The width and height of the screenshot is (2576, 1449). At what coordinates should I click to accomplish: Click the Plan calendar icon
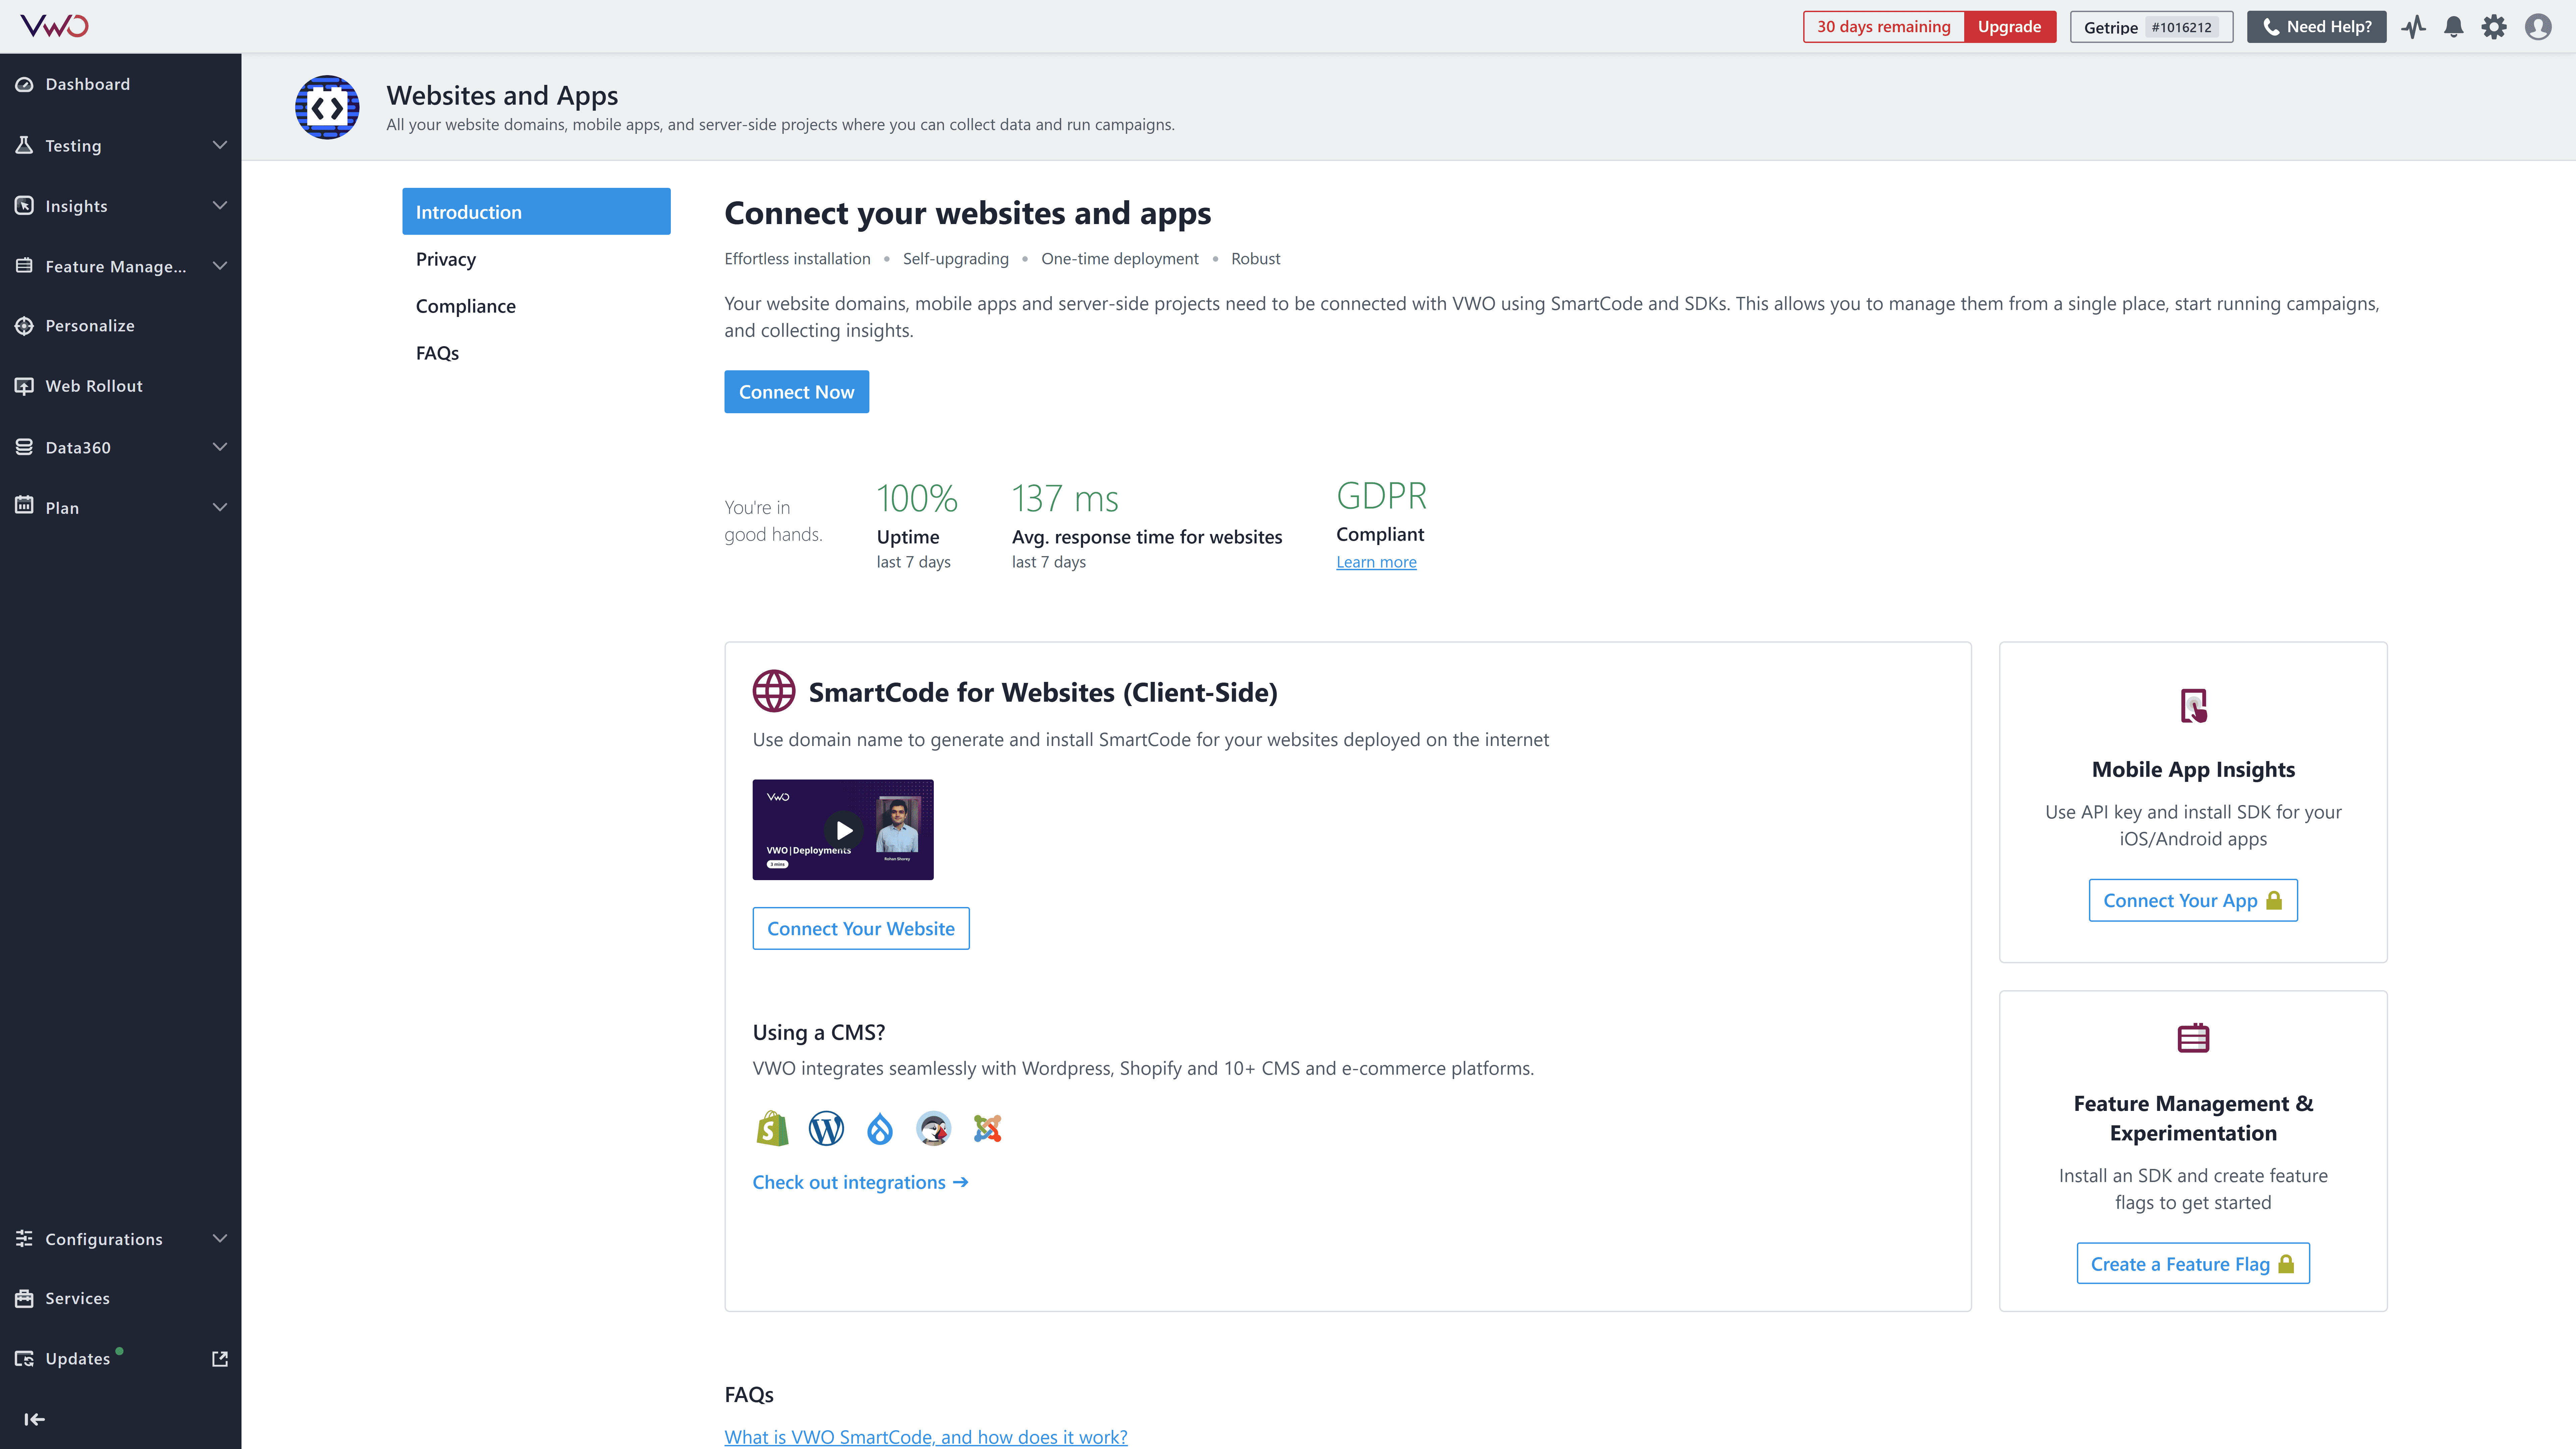tap(24, 505)
